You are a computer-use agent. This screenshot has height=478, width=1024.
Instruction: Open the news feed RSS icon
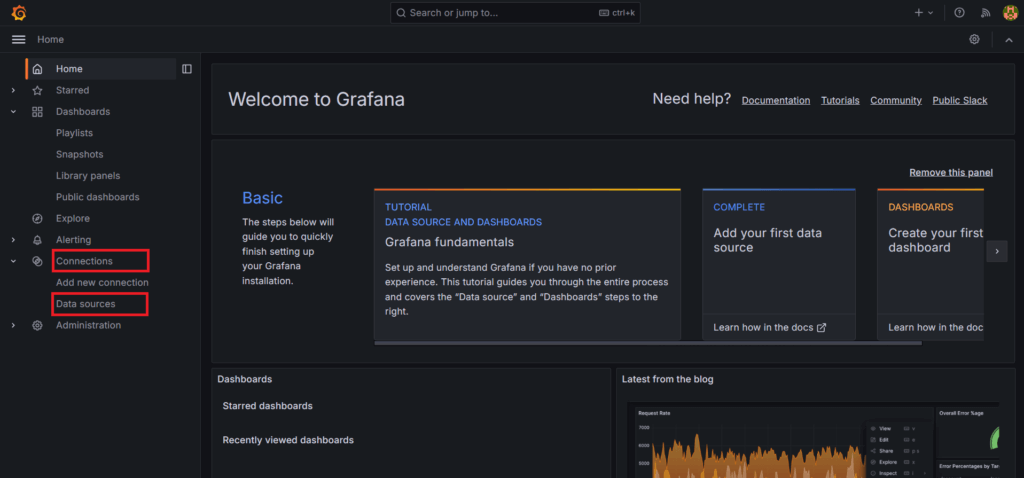985,12
